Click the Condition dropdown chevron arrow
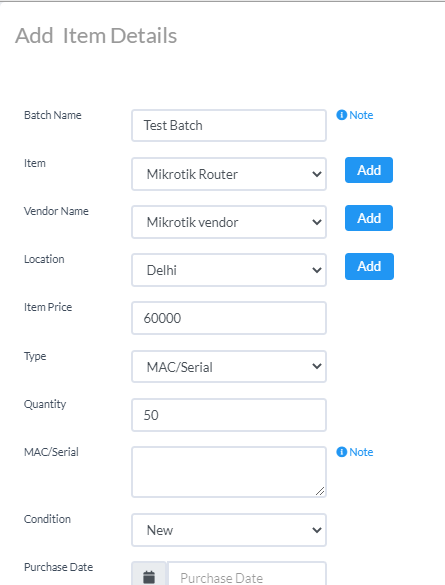Screen dimensions: 445x585 coord(317,530)
